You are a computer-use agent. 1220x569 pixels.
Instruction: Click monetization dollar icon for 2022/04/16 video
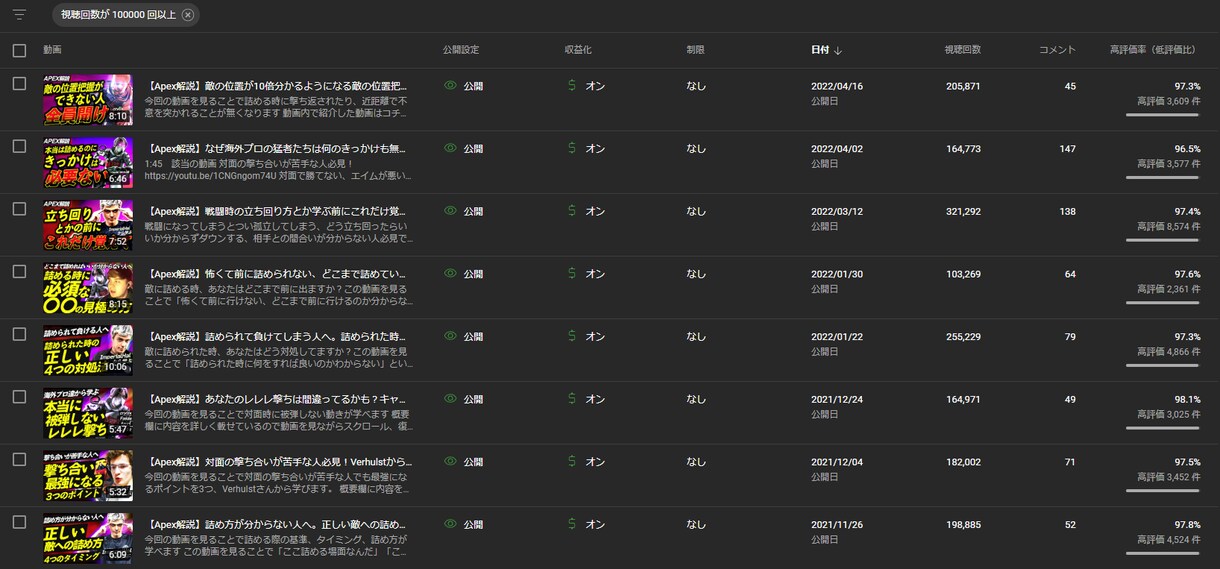click(x=571, y=86)
